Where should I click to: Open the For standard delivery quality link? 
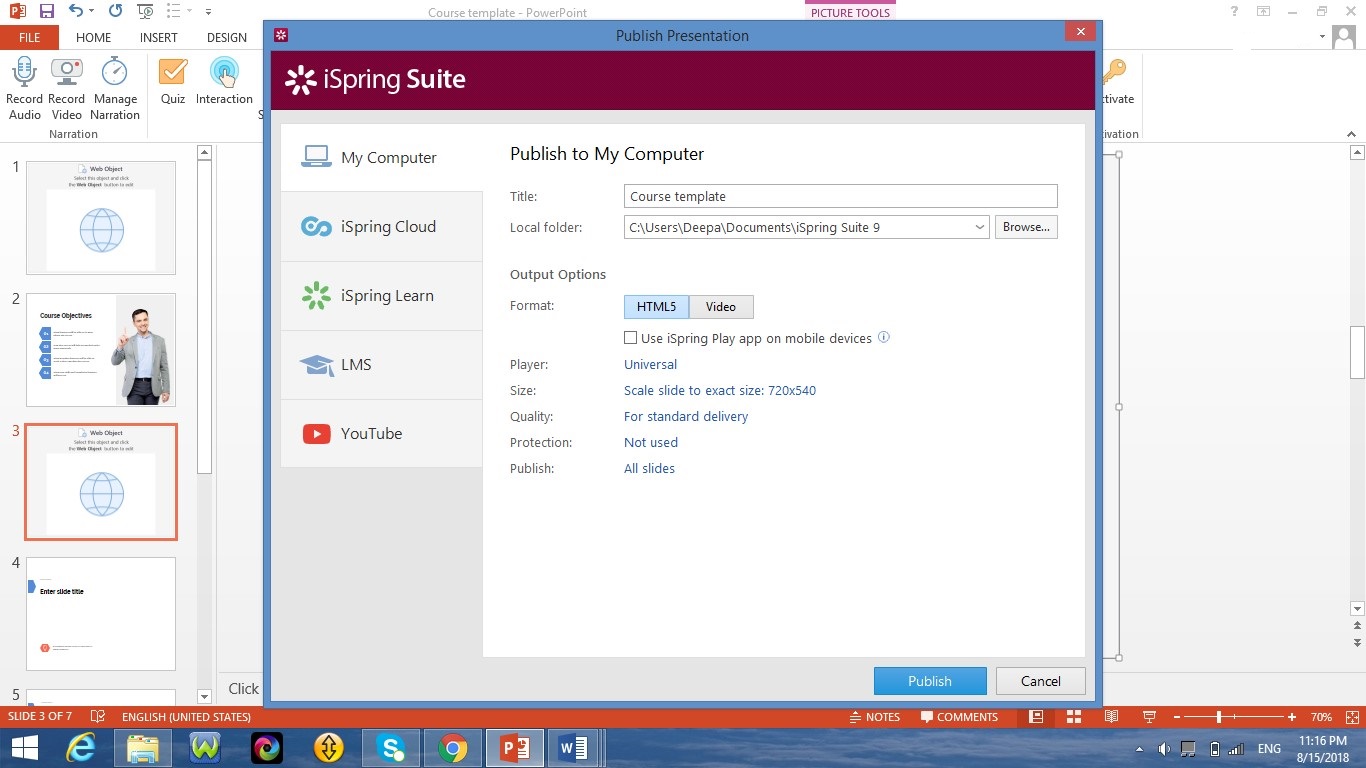[686, 417]
